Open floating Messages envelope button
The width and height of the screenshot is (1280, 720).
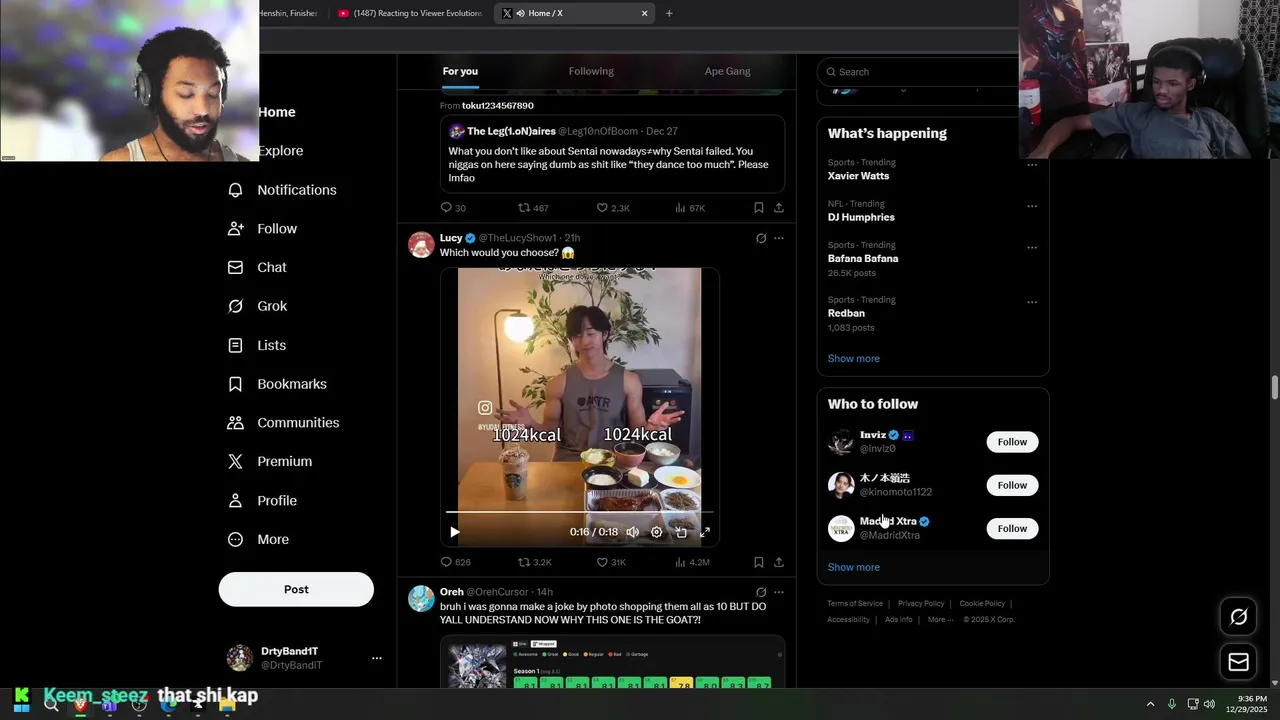pos(1238,662)
